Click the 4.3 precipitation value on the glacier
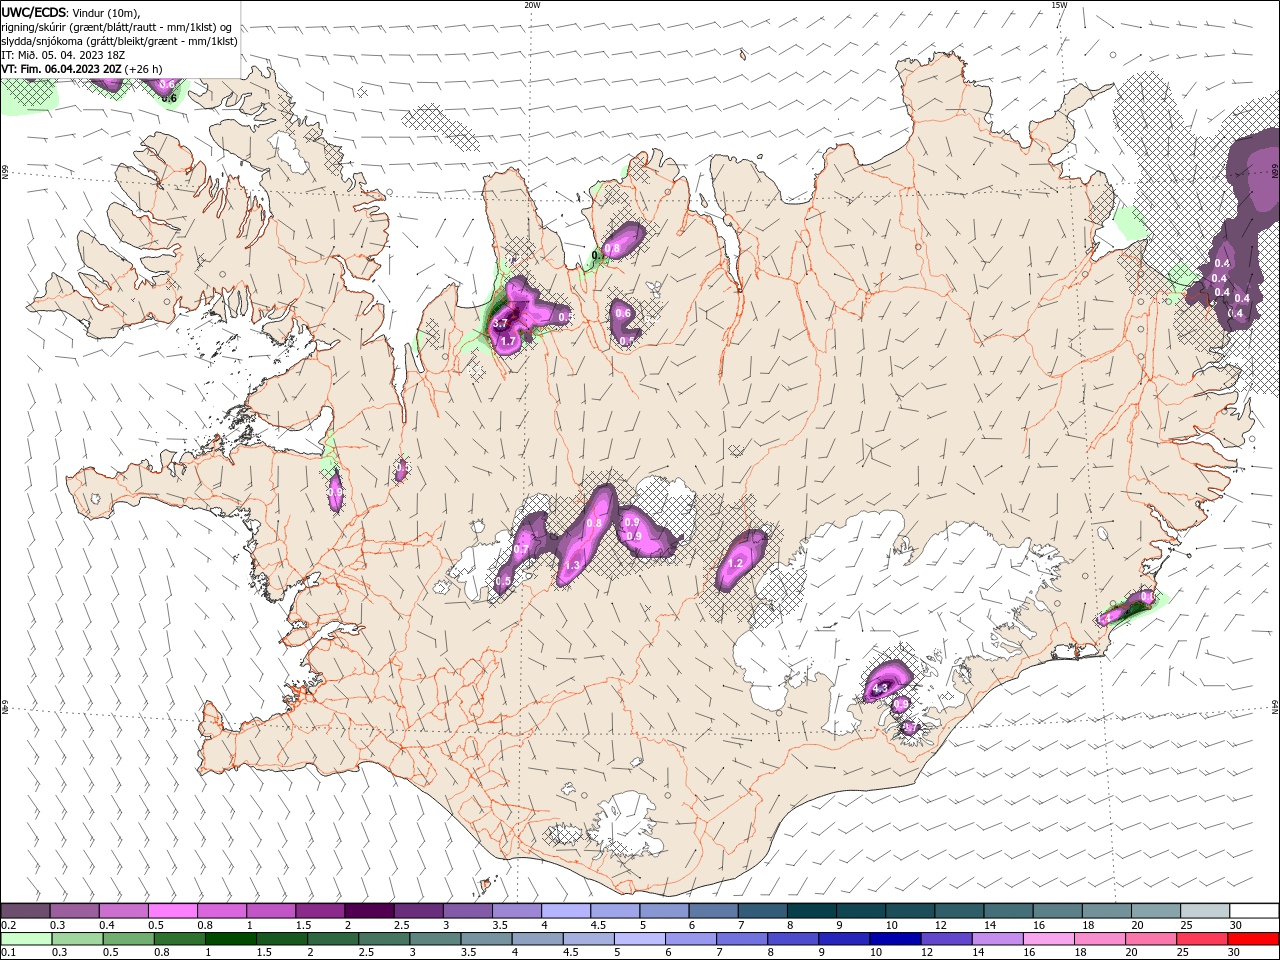The height and width of the screenshot is (960, 1280). (880, 689)
